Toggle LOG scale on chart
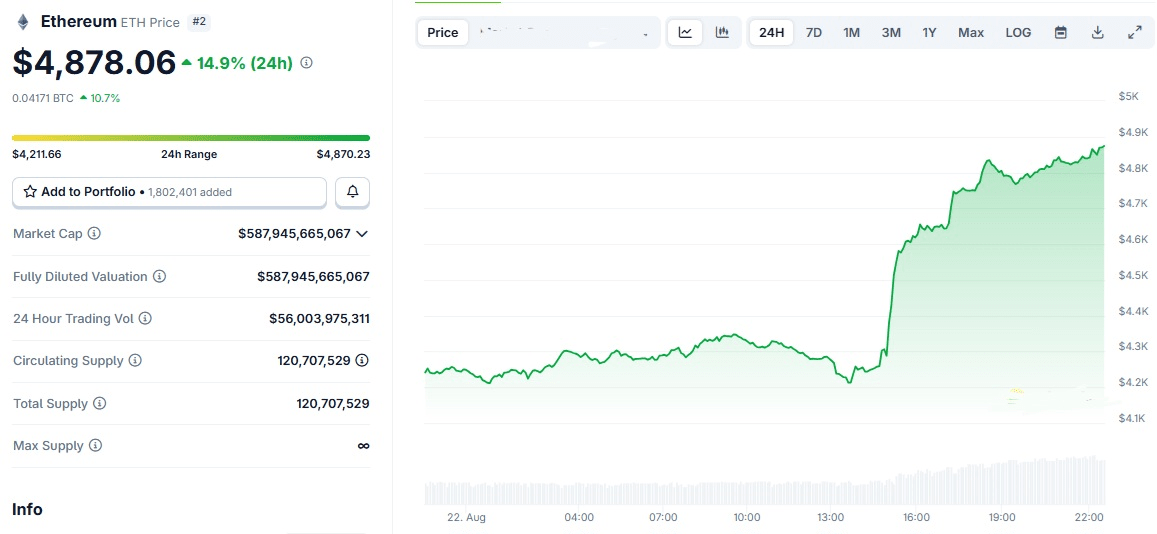The width and height of the screenshot is (1157, 534). coord(1018,32)
